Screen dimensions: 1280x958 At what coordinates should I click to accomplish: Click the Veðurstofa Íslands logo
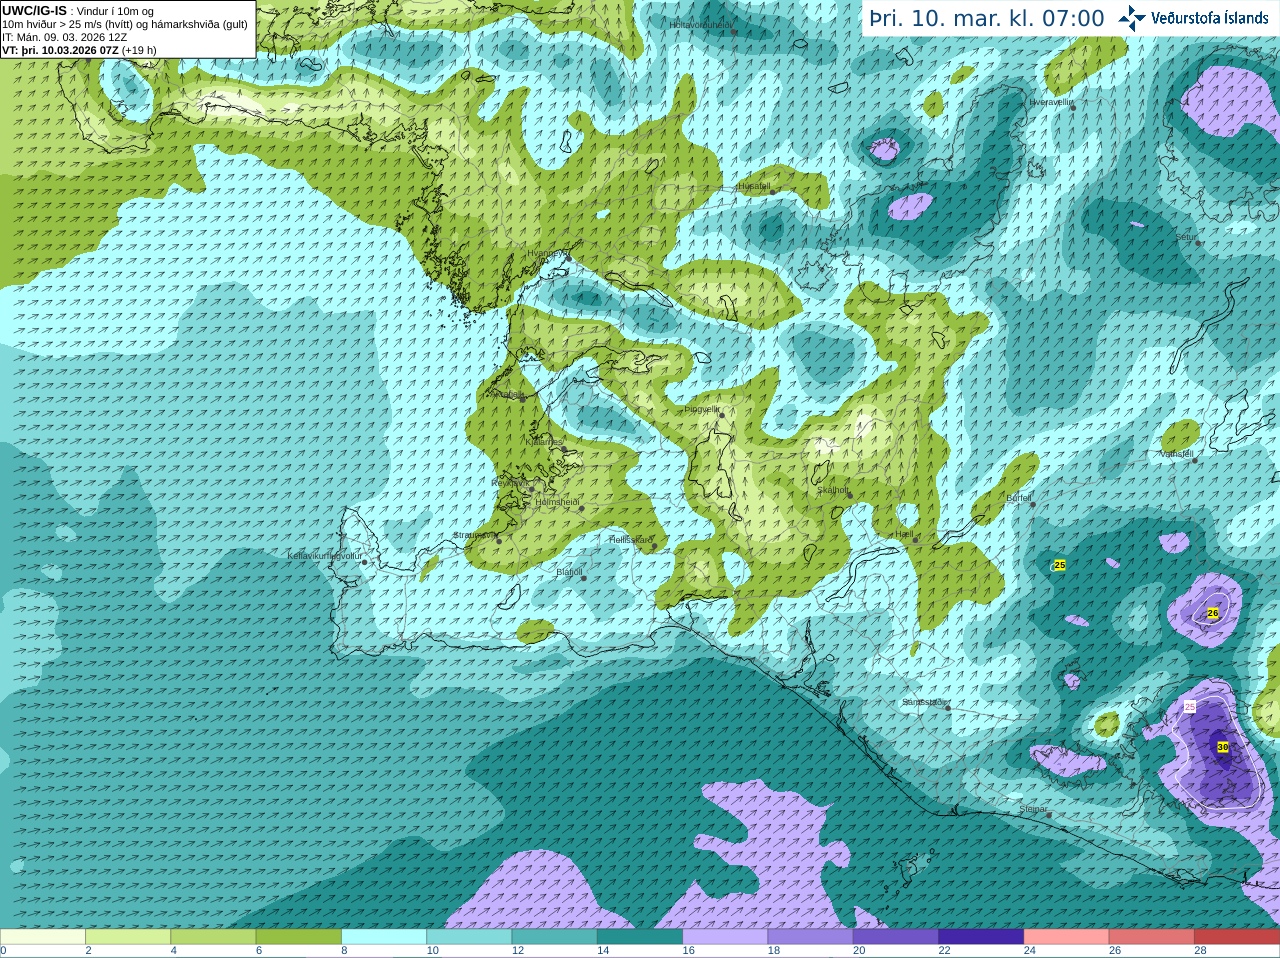click(1193, 17)
